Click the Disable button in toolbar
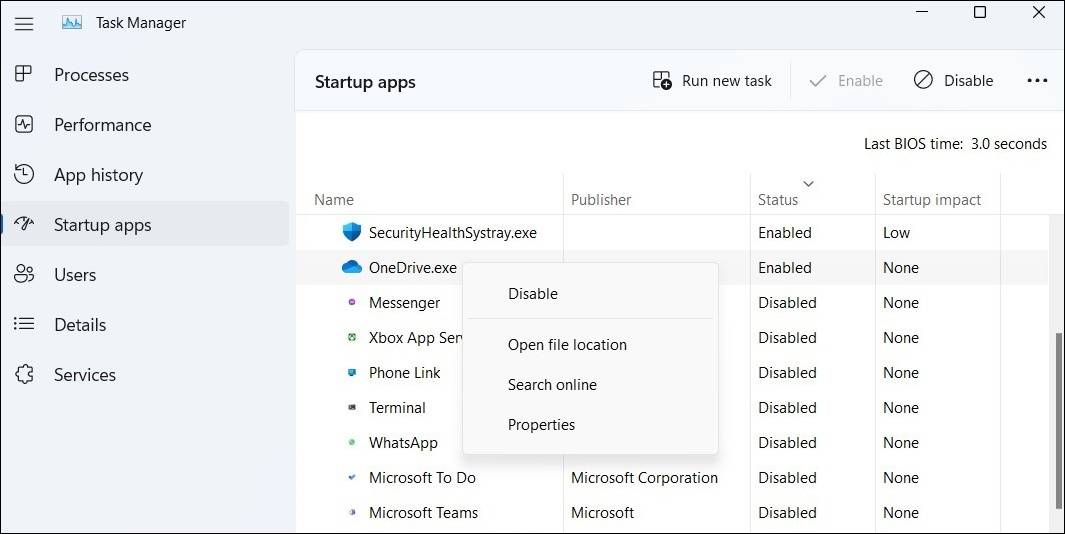Screen dimensions: 1065x534 (x=954, y=81)
